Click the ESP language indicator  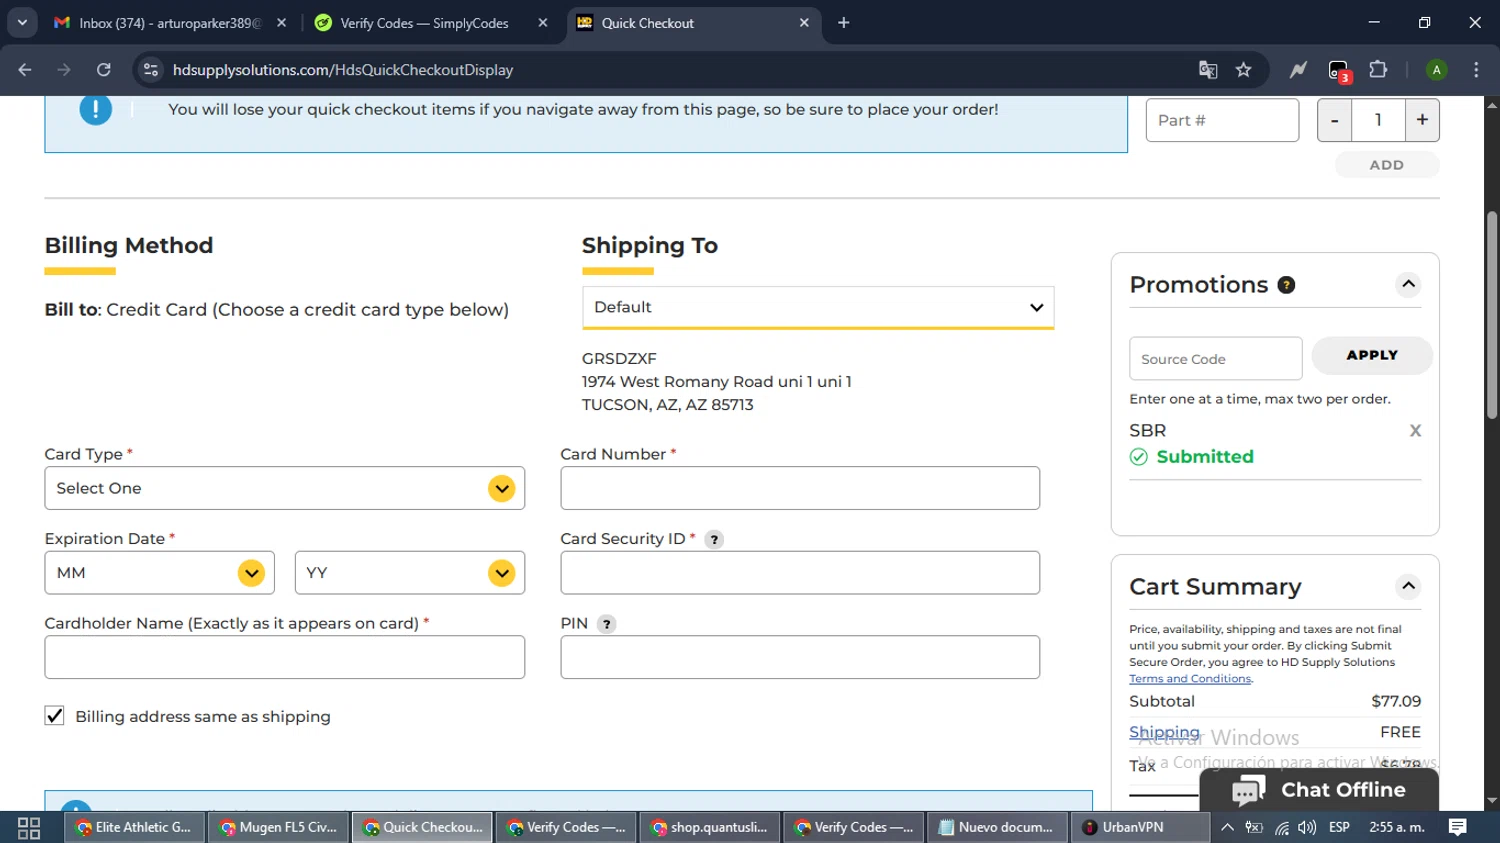pos(1339,828)
